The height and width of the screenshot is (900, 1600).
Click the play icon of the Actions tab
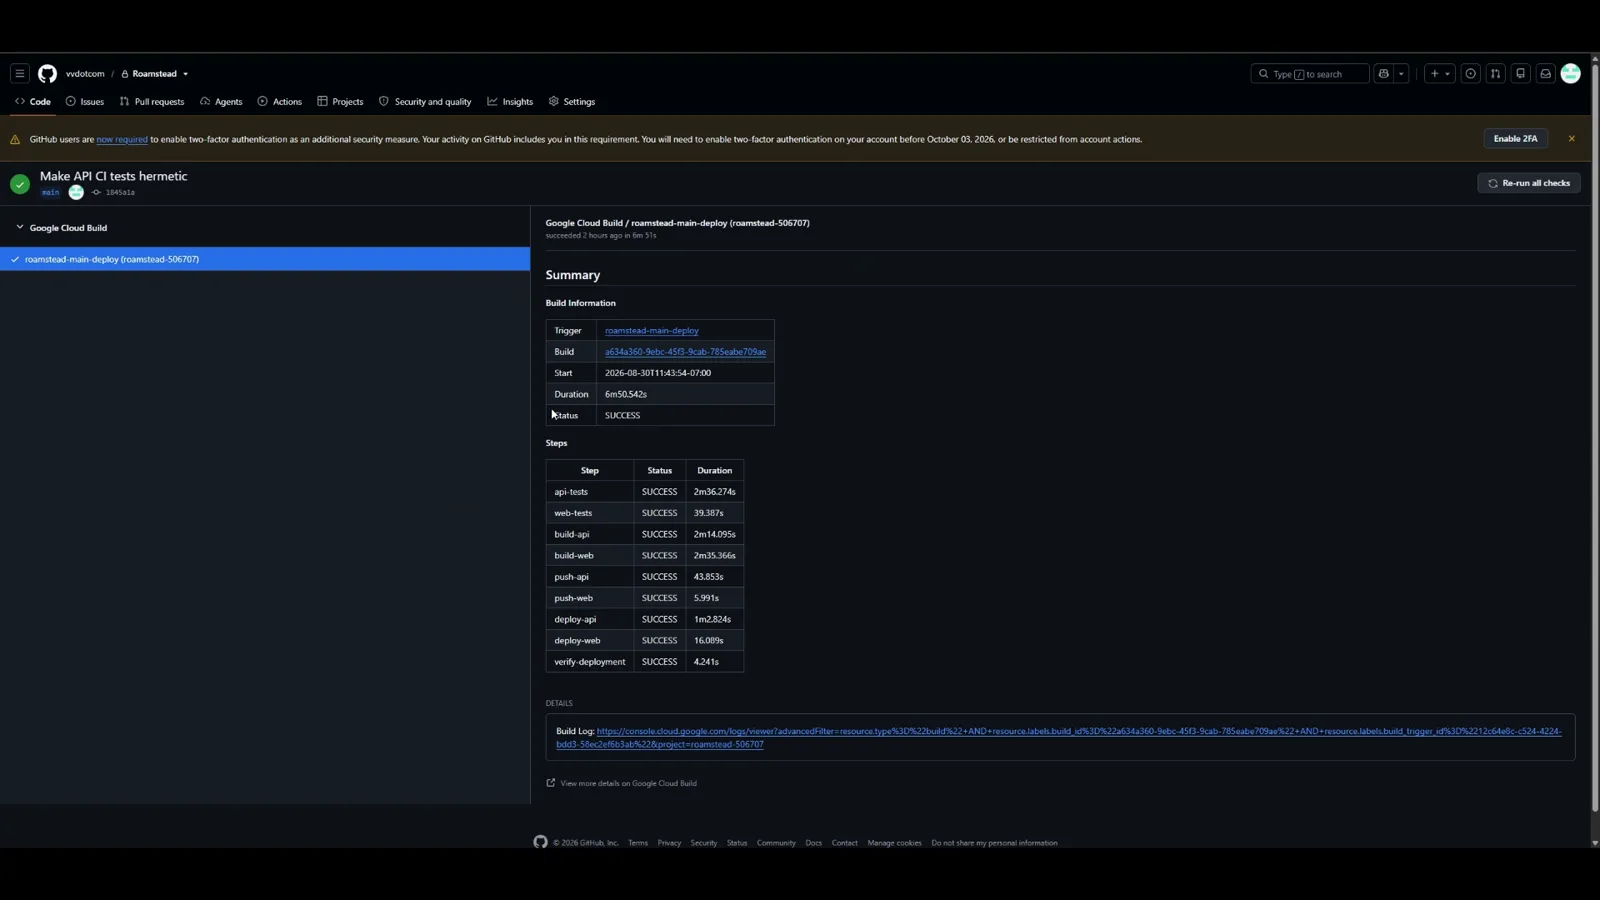[263, 102]
